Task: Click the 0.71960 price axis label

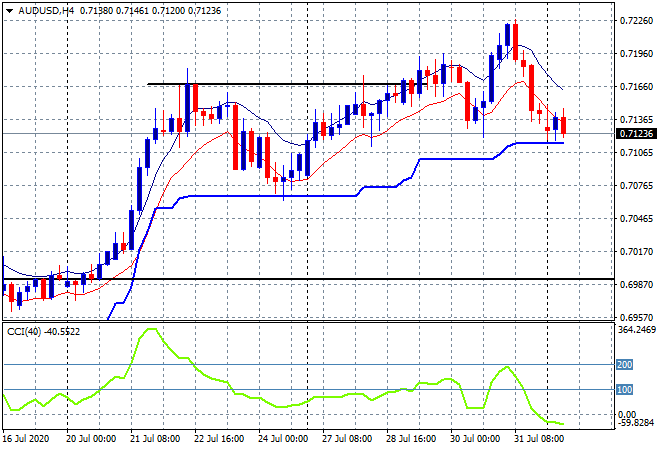Action: pos(636,53)
